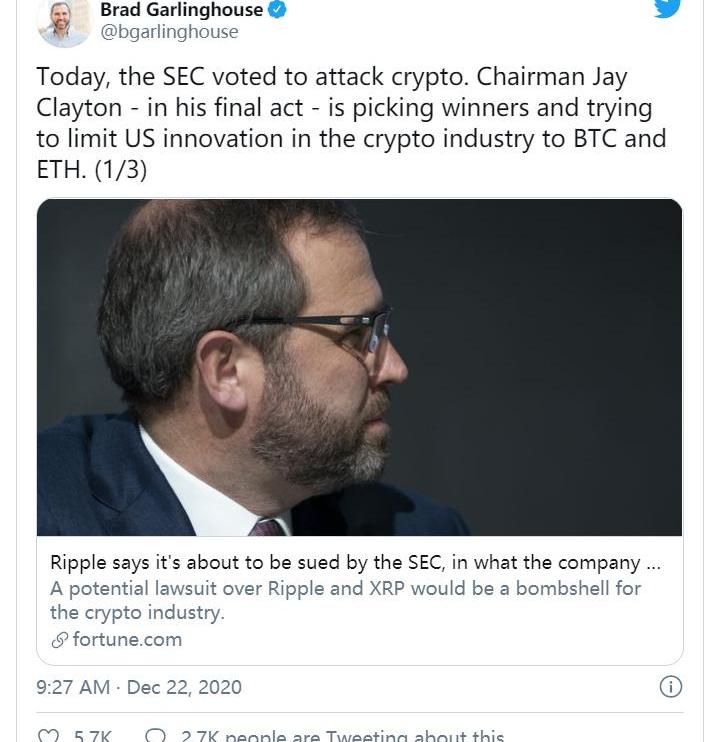This screenshot has width=713, height=742.
Task: Open the Brad Garlinghouse display name
Action: [182, 10]
